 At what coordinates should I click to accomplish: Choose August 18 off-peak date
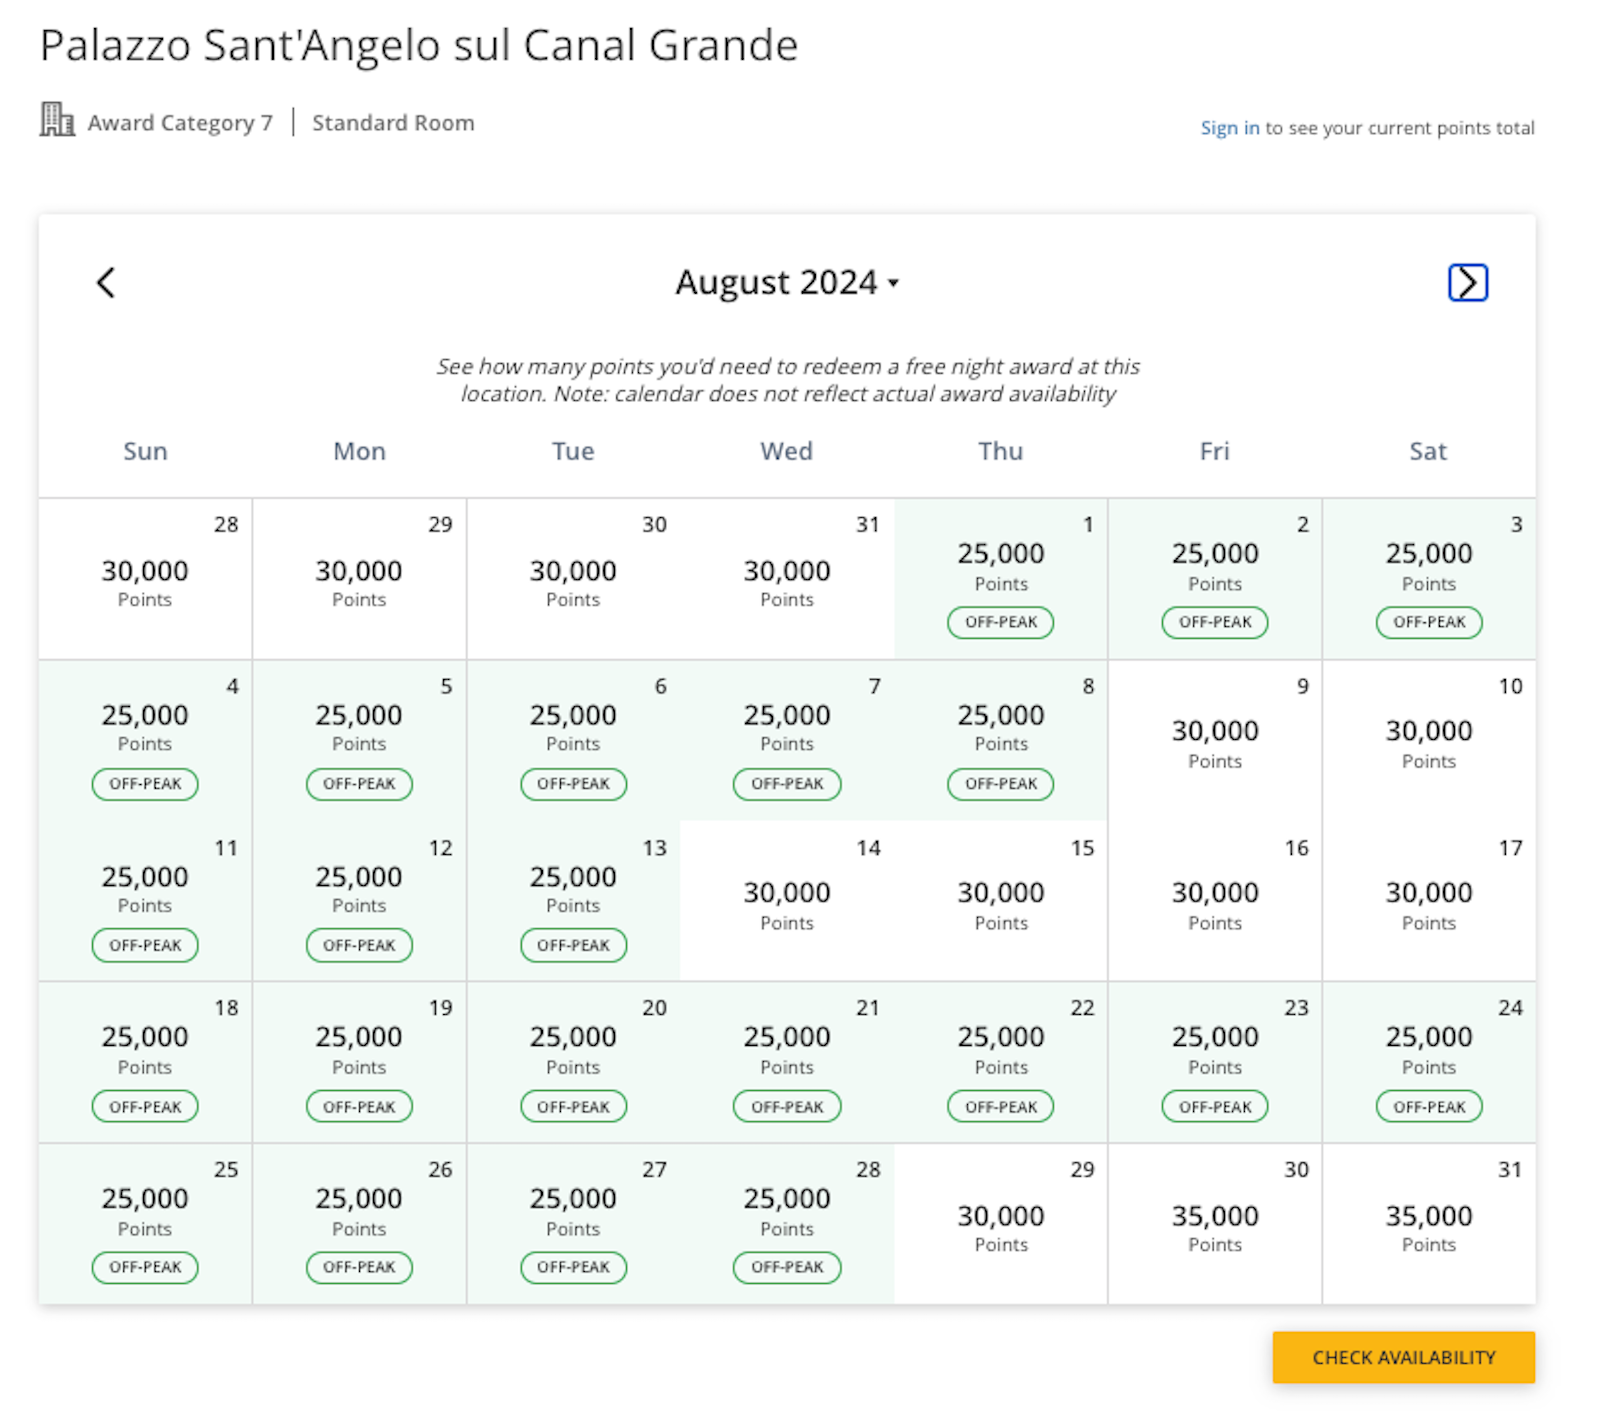click(145, 1062)
